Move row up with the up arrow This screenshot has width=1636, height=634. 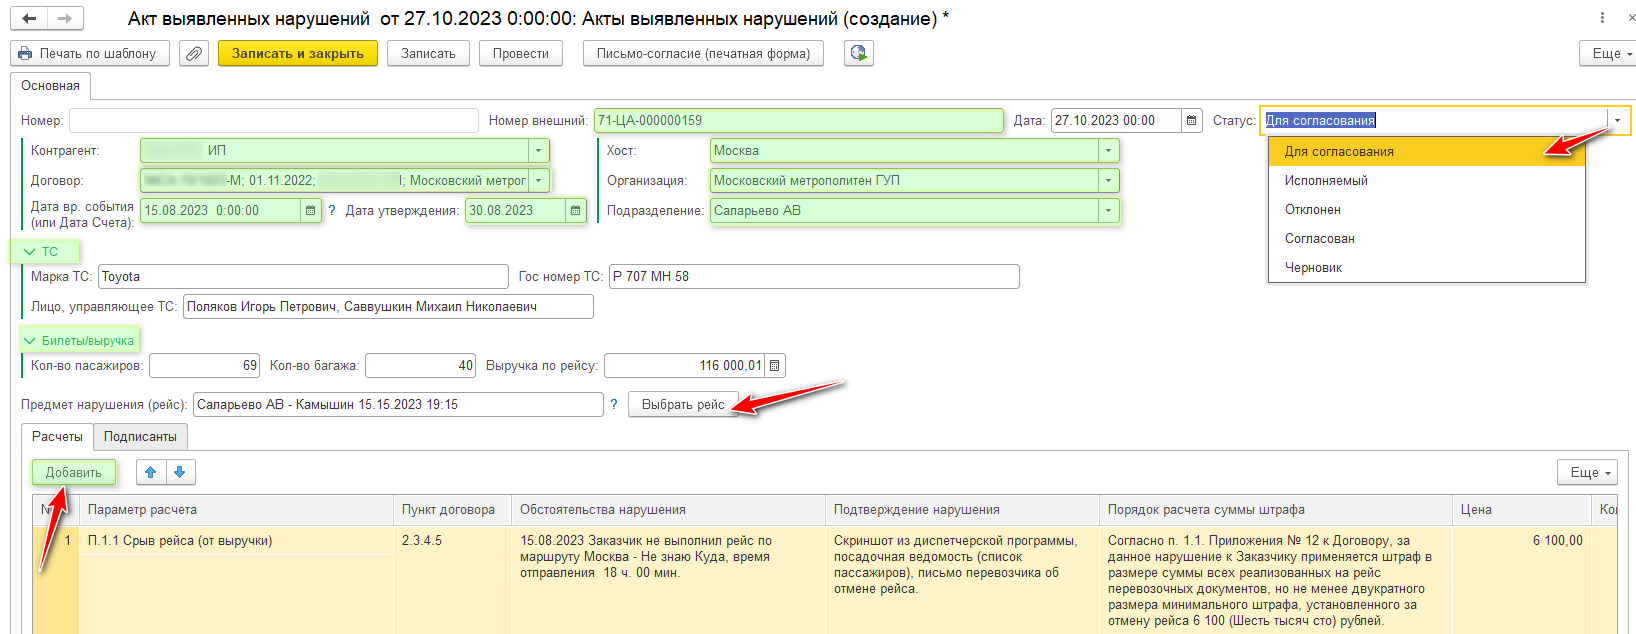coord(151,472)
